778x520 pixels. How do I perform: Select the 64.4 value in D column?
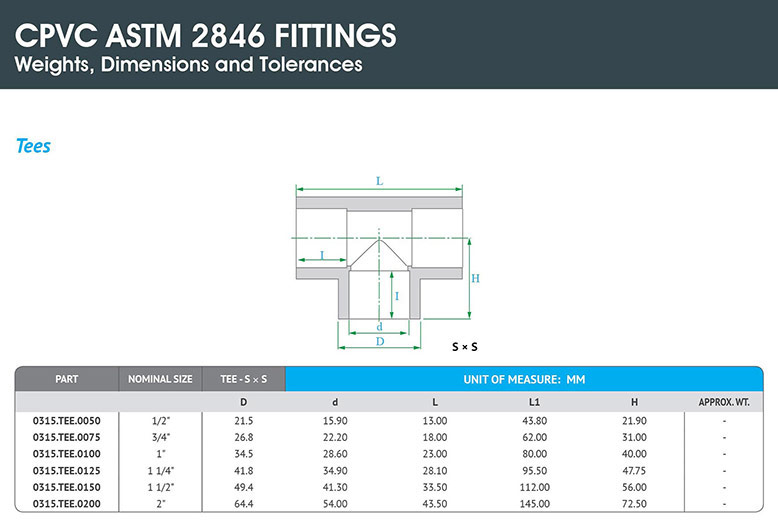(243, 504)
